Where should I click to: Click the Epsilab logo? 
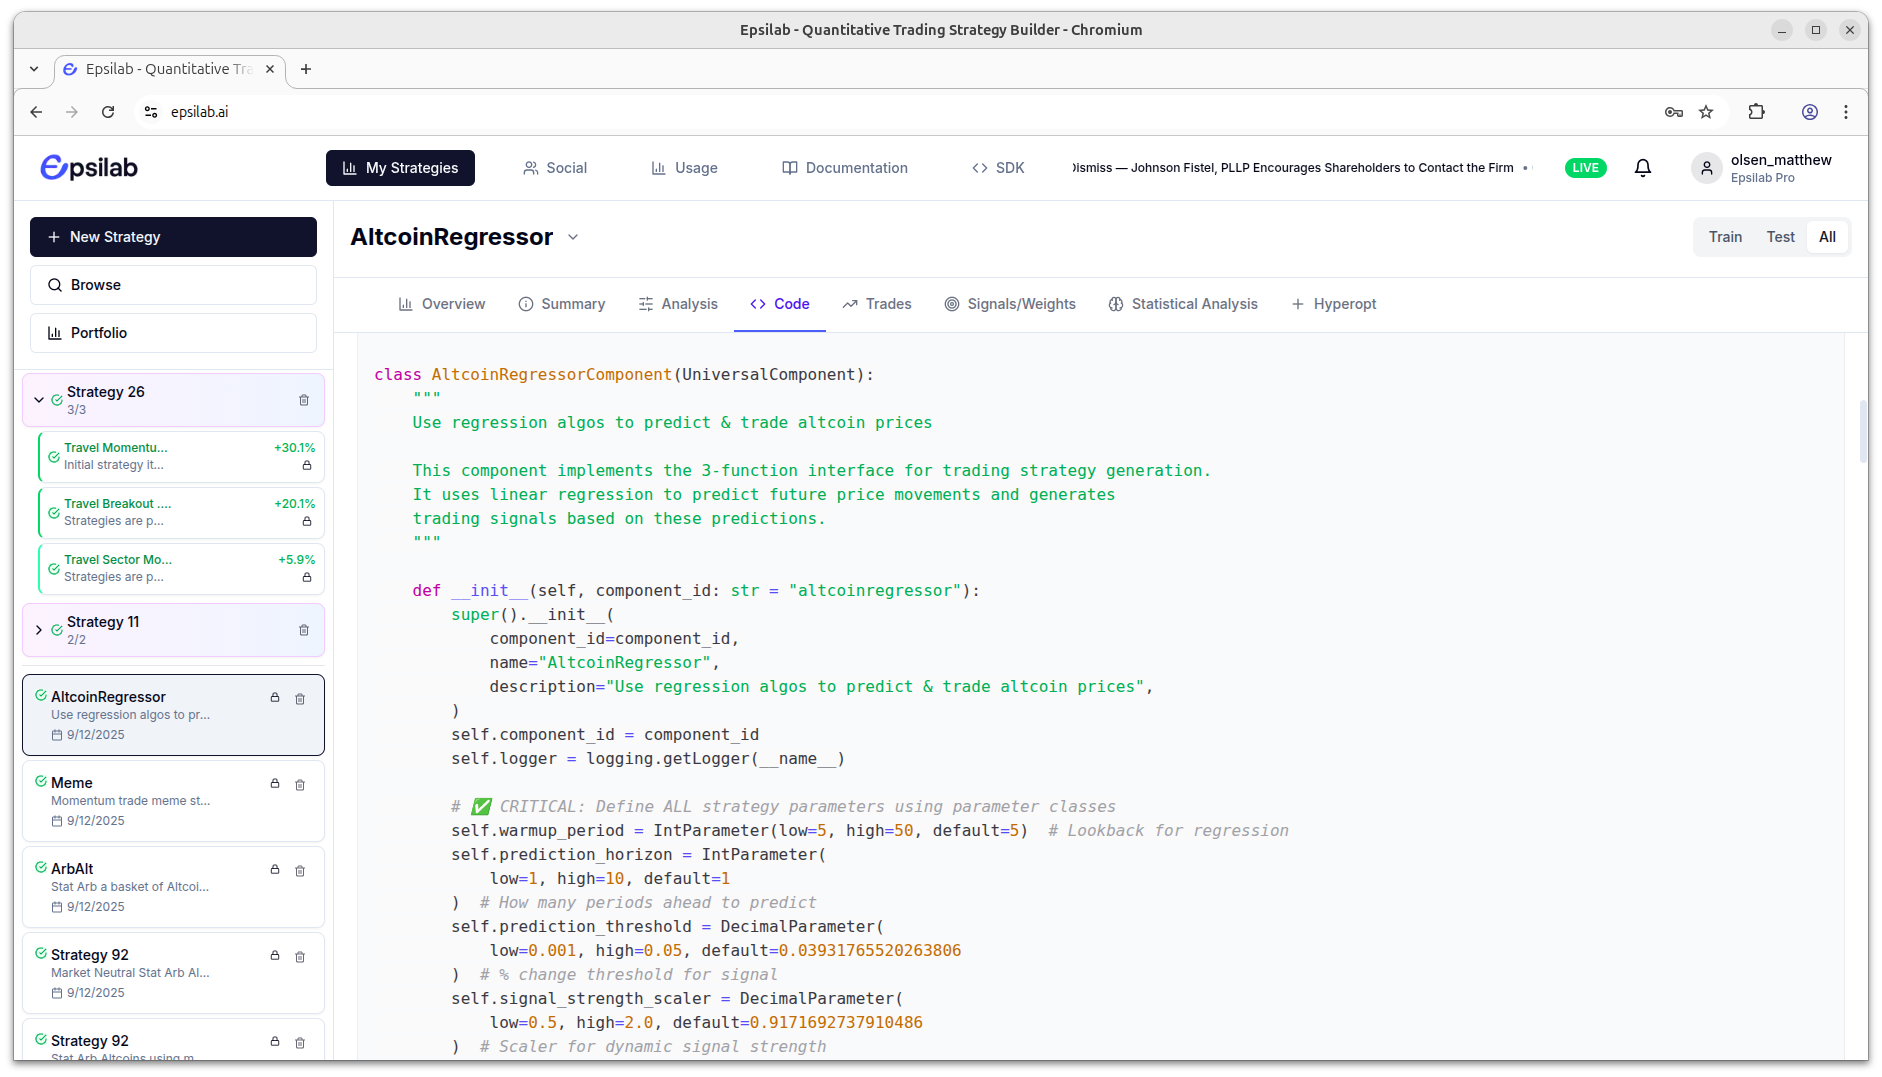[89, 168]
